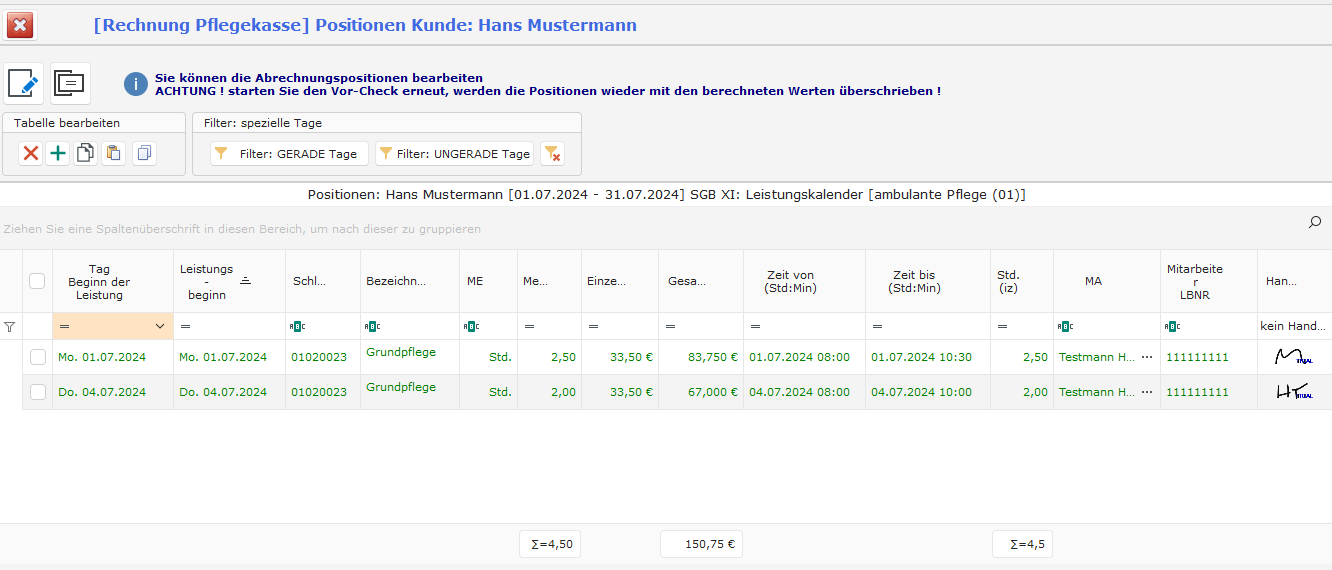Apply Filter: UNGERADE Tage
1332x570 pixels.
(x=453, y=154)
